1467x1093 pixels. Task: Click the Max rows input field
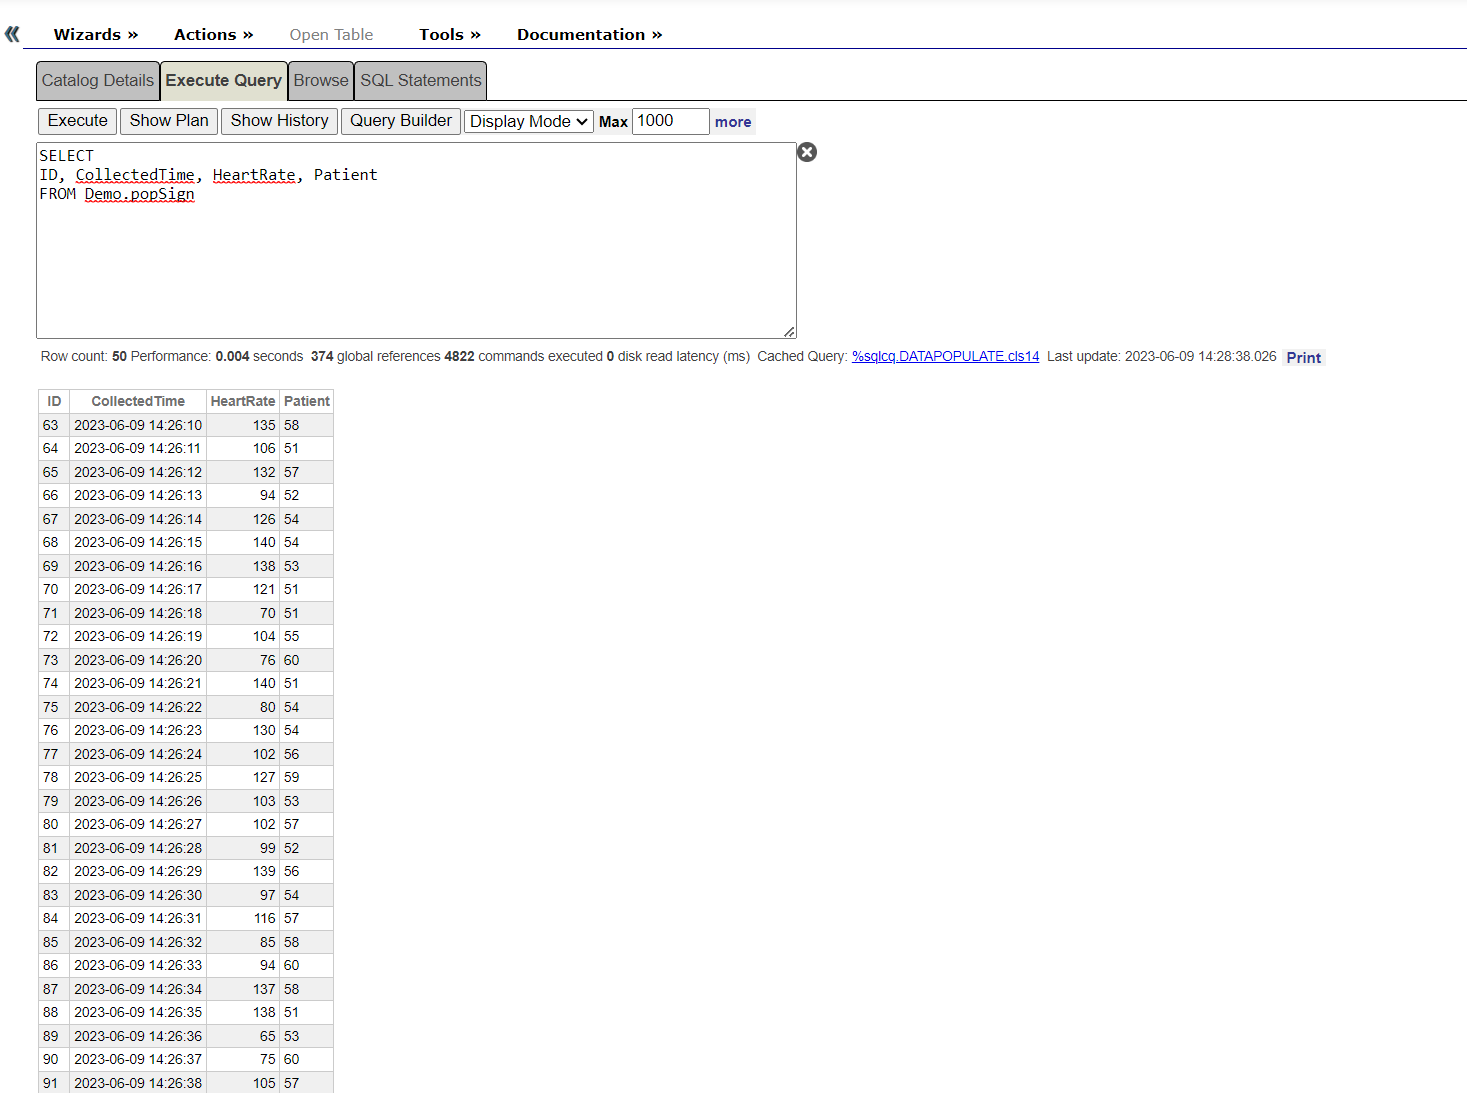[670, 121]
